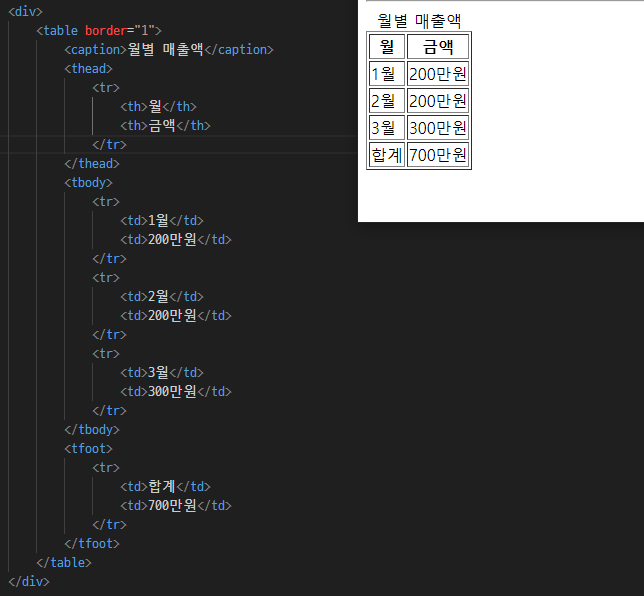
Task: Click the <tr> tag directly under <tfoot>
Action: pyautogui.click(x=106, y=467)
